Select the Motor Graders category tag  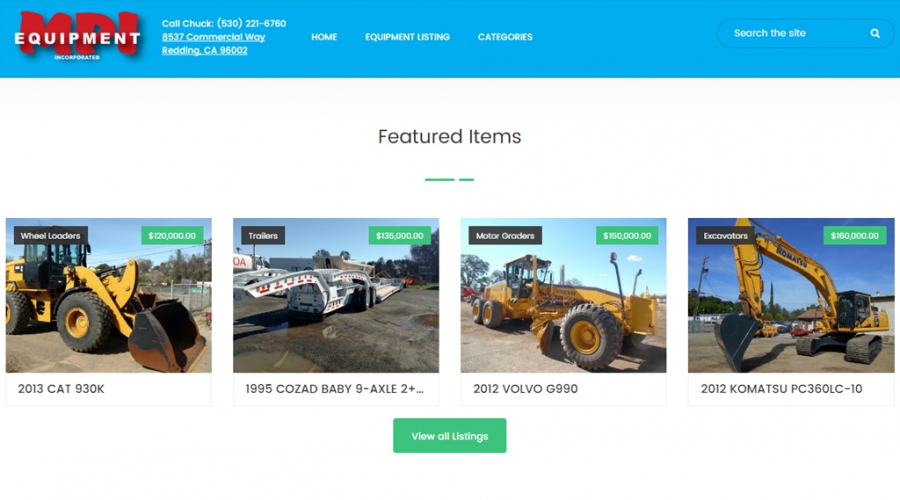pyautogui.click(x=505, y=235)
